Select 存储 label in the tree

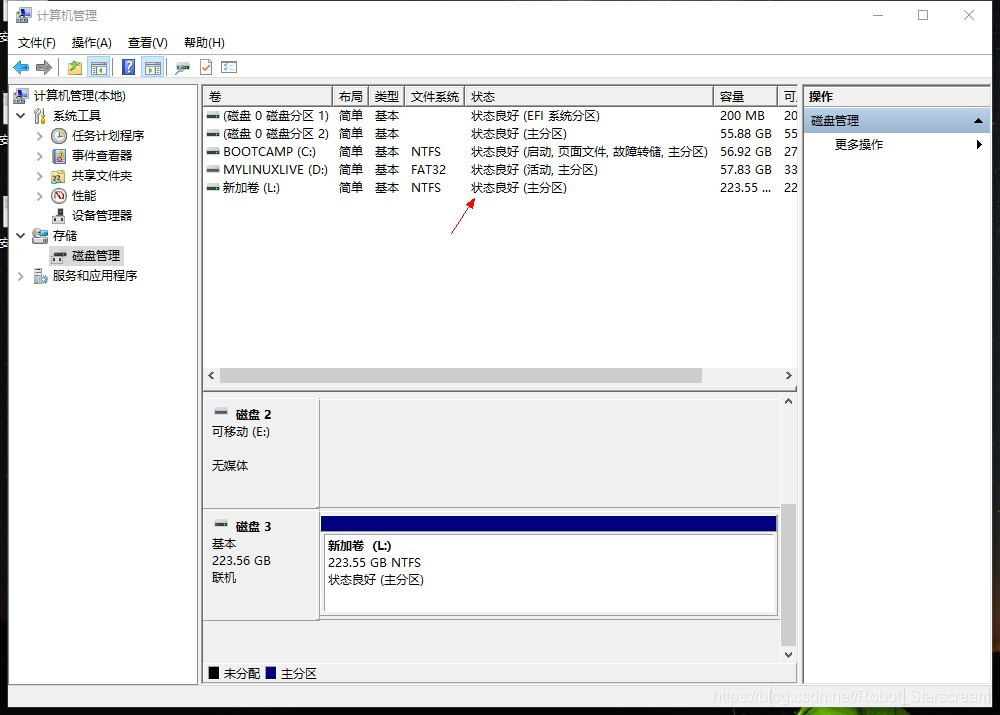pos(65,235)
